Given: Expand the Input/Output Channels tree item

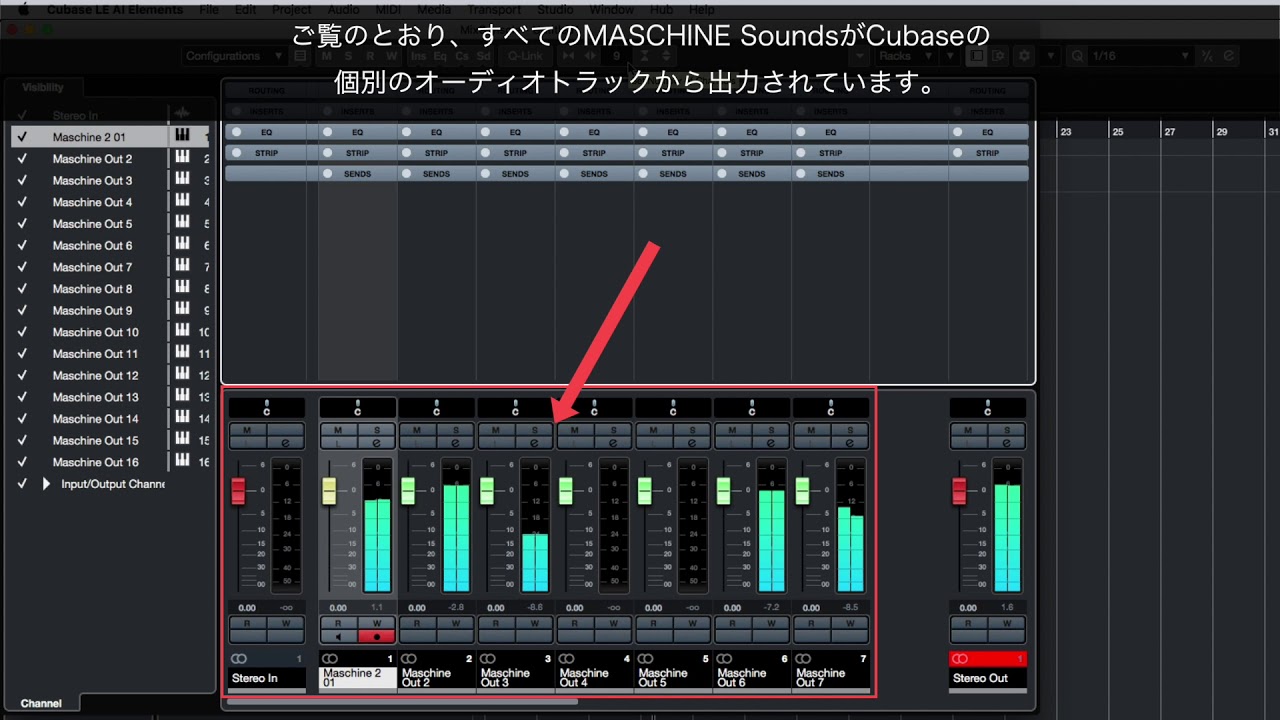Looking at the screenshot, I should click(x=46, y=484).
